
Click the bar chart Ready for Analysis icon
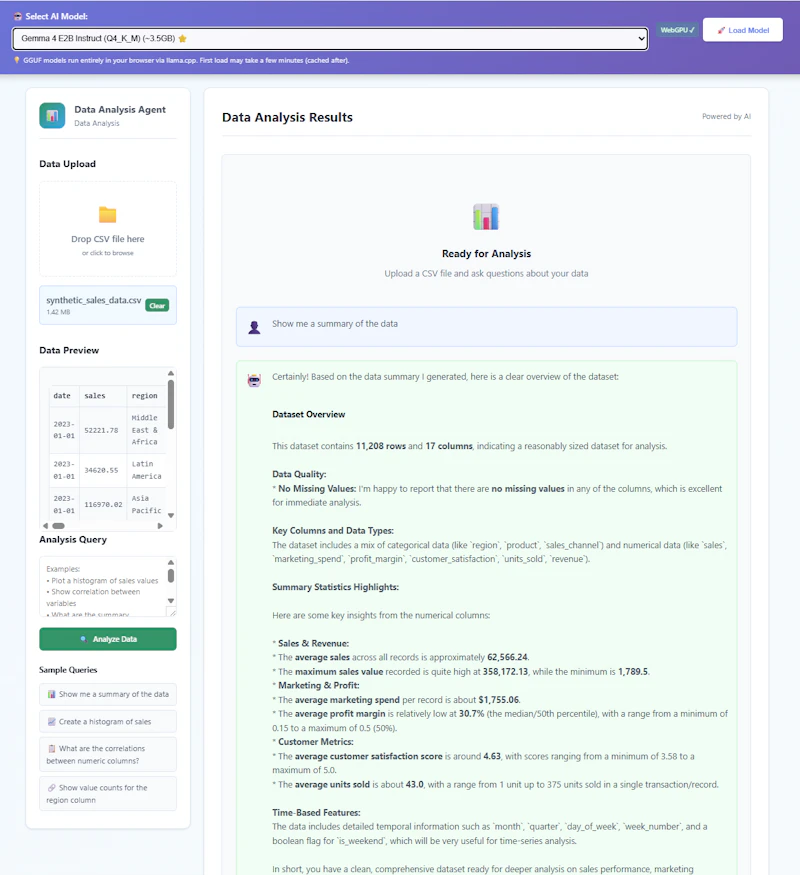click(486, 217)
